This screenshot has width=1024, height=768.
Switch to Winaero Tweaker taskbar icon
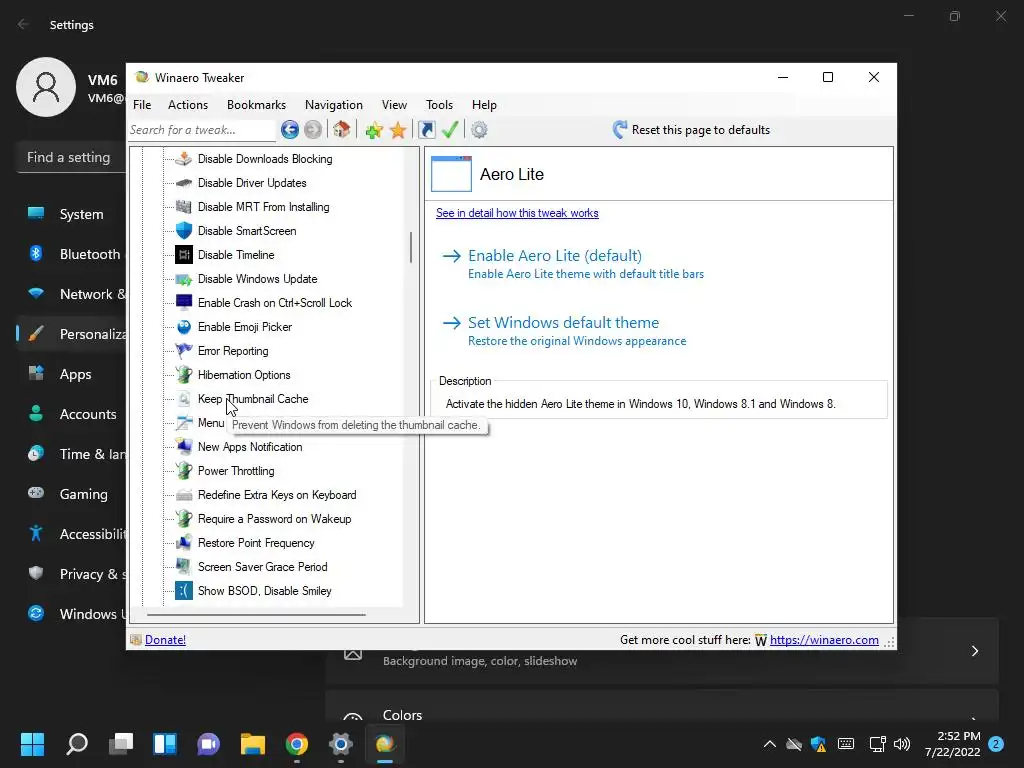pyautogui.click(x=385, y=744)
